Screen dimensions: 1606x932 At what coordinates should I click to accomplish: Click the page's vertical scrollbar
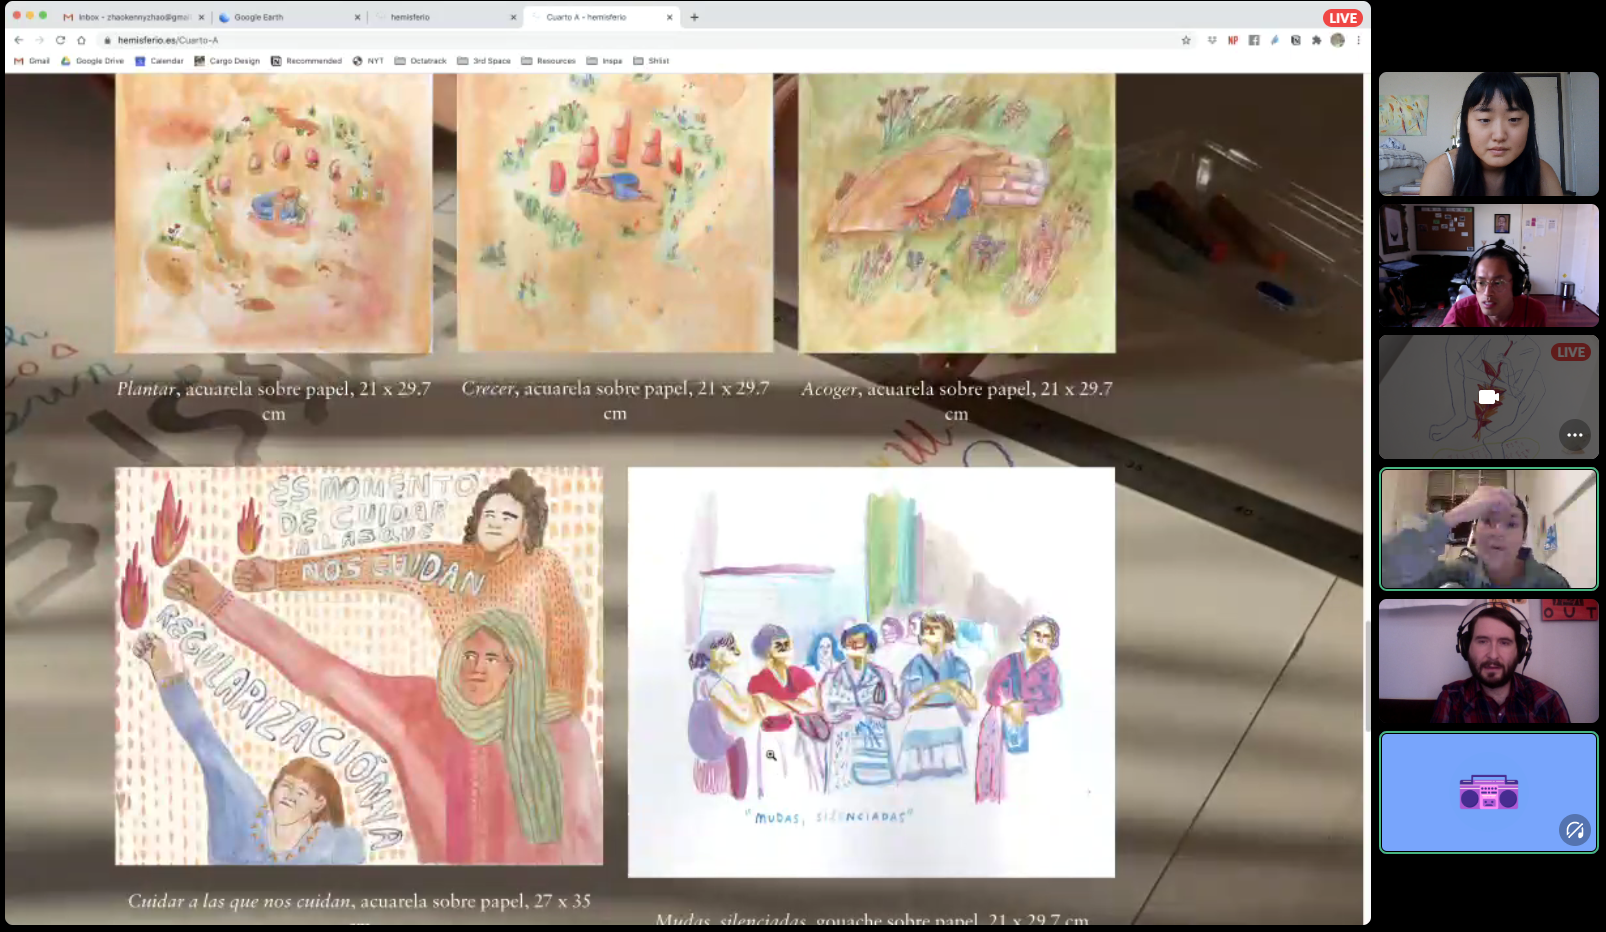click(x=1367, y=676)
